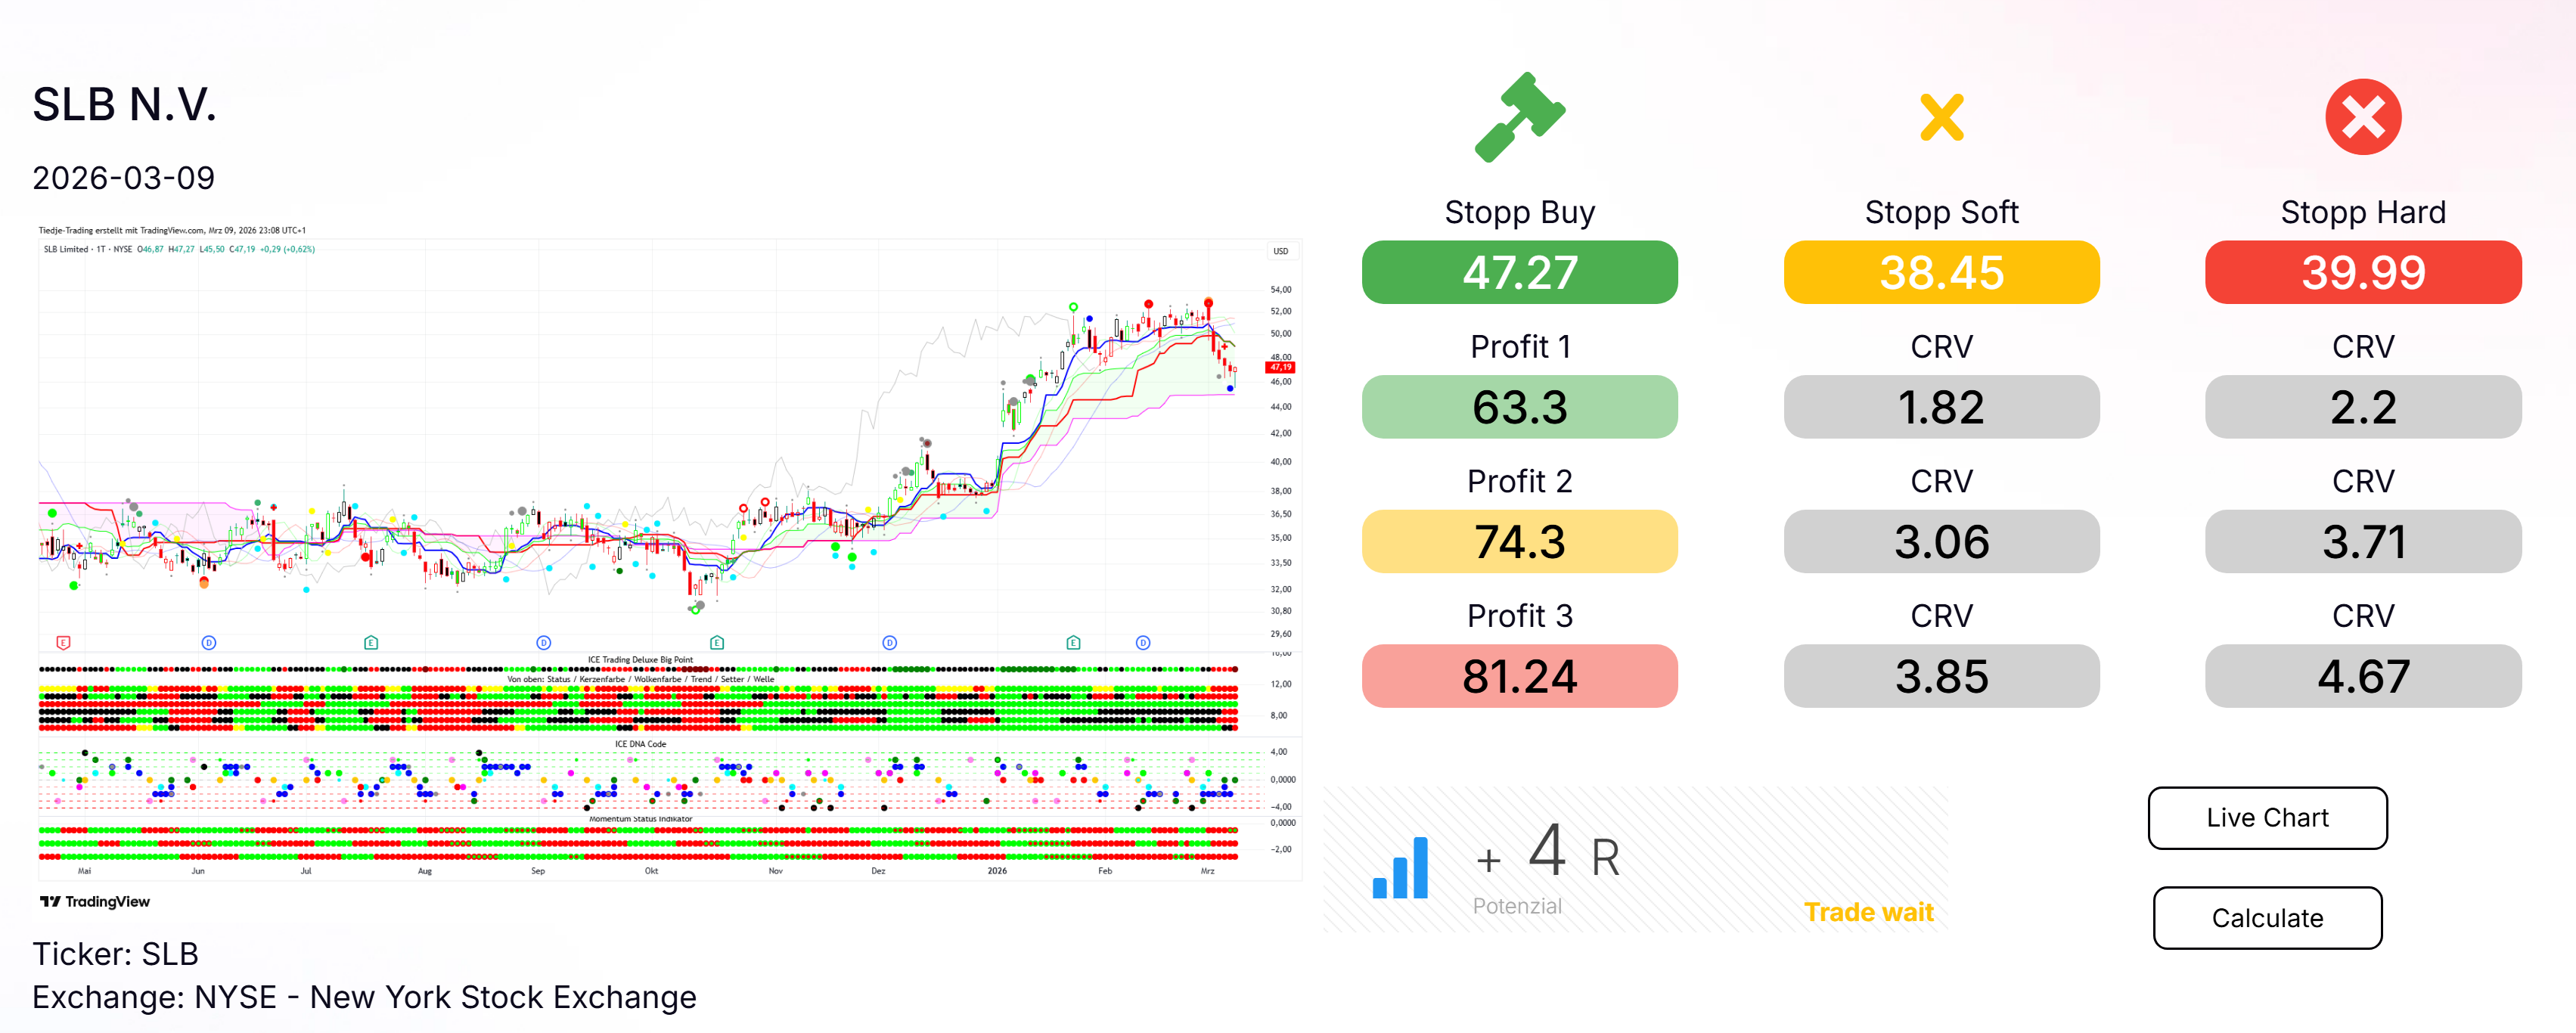This screenshot has height=1033, width=2576.
Task: Open the Live Chart
Action: tap(2266, 817)
